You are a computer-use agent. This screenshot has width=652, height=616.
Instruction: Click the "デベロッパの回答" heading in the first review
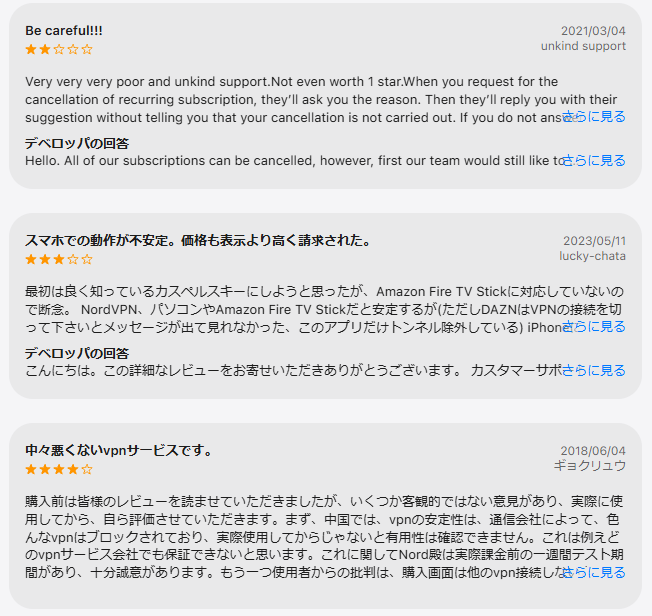click(x=77, y=144)
